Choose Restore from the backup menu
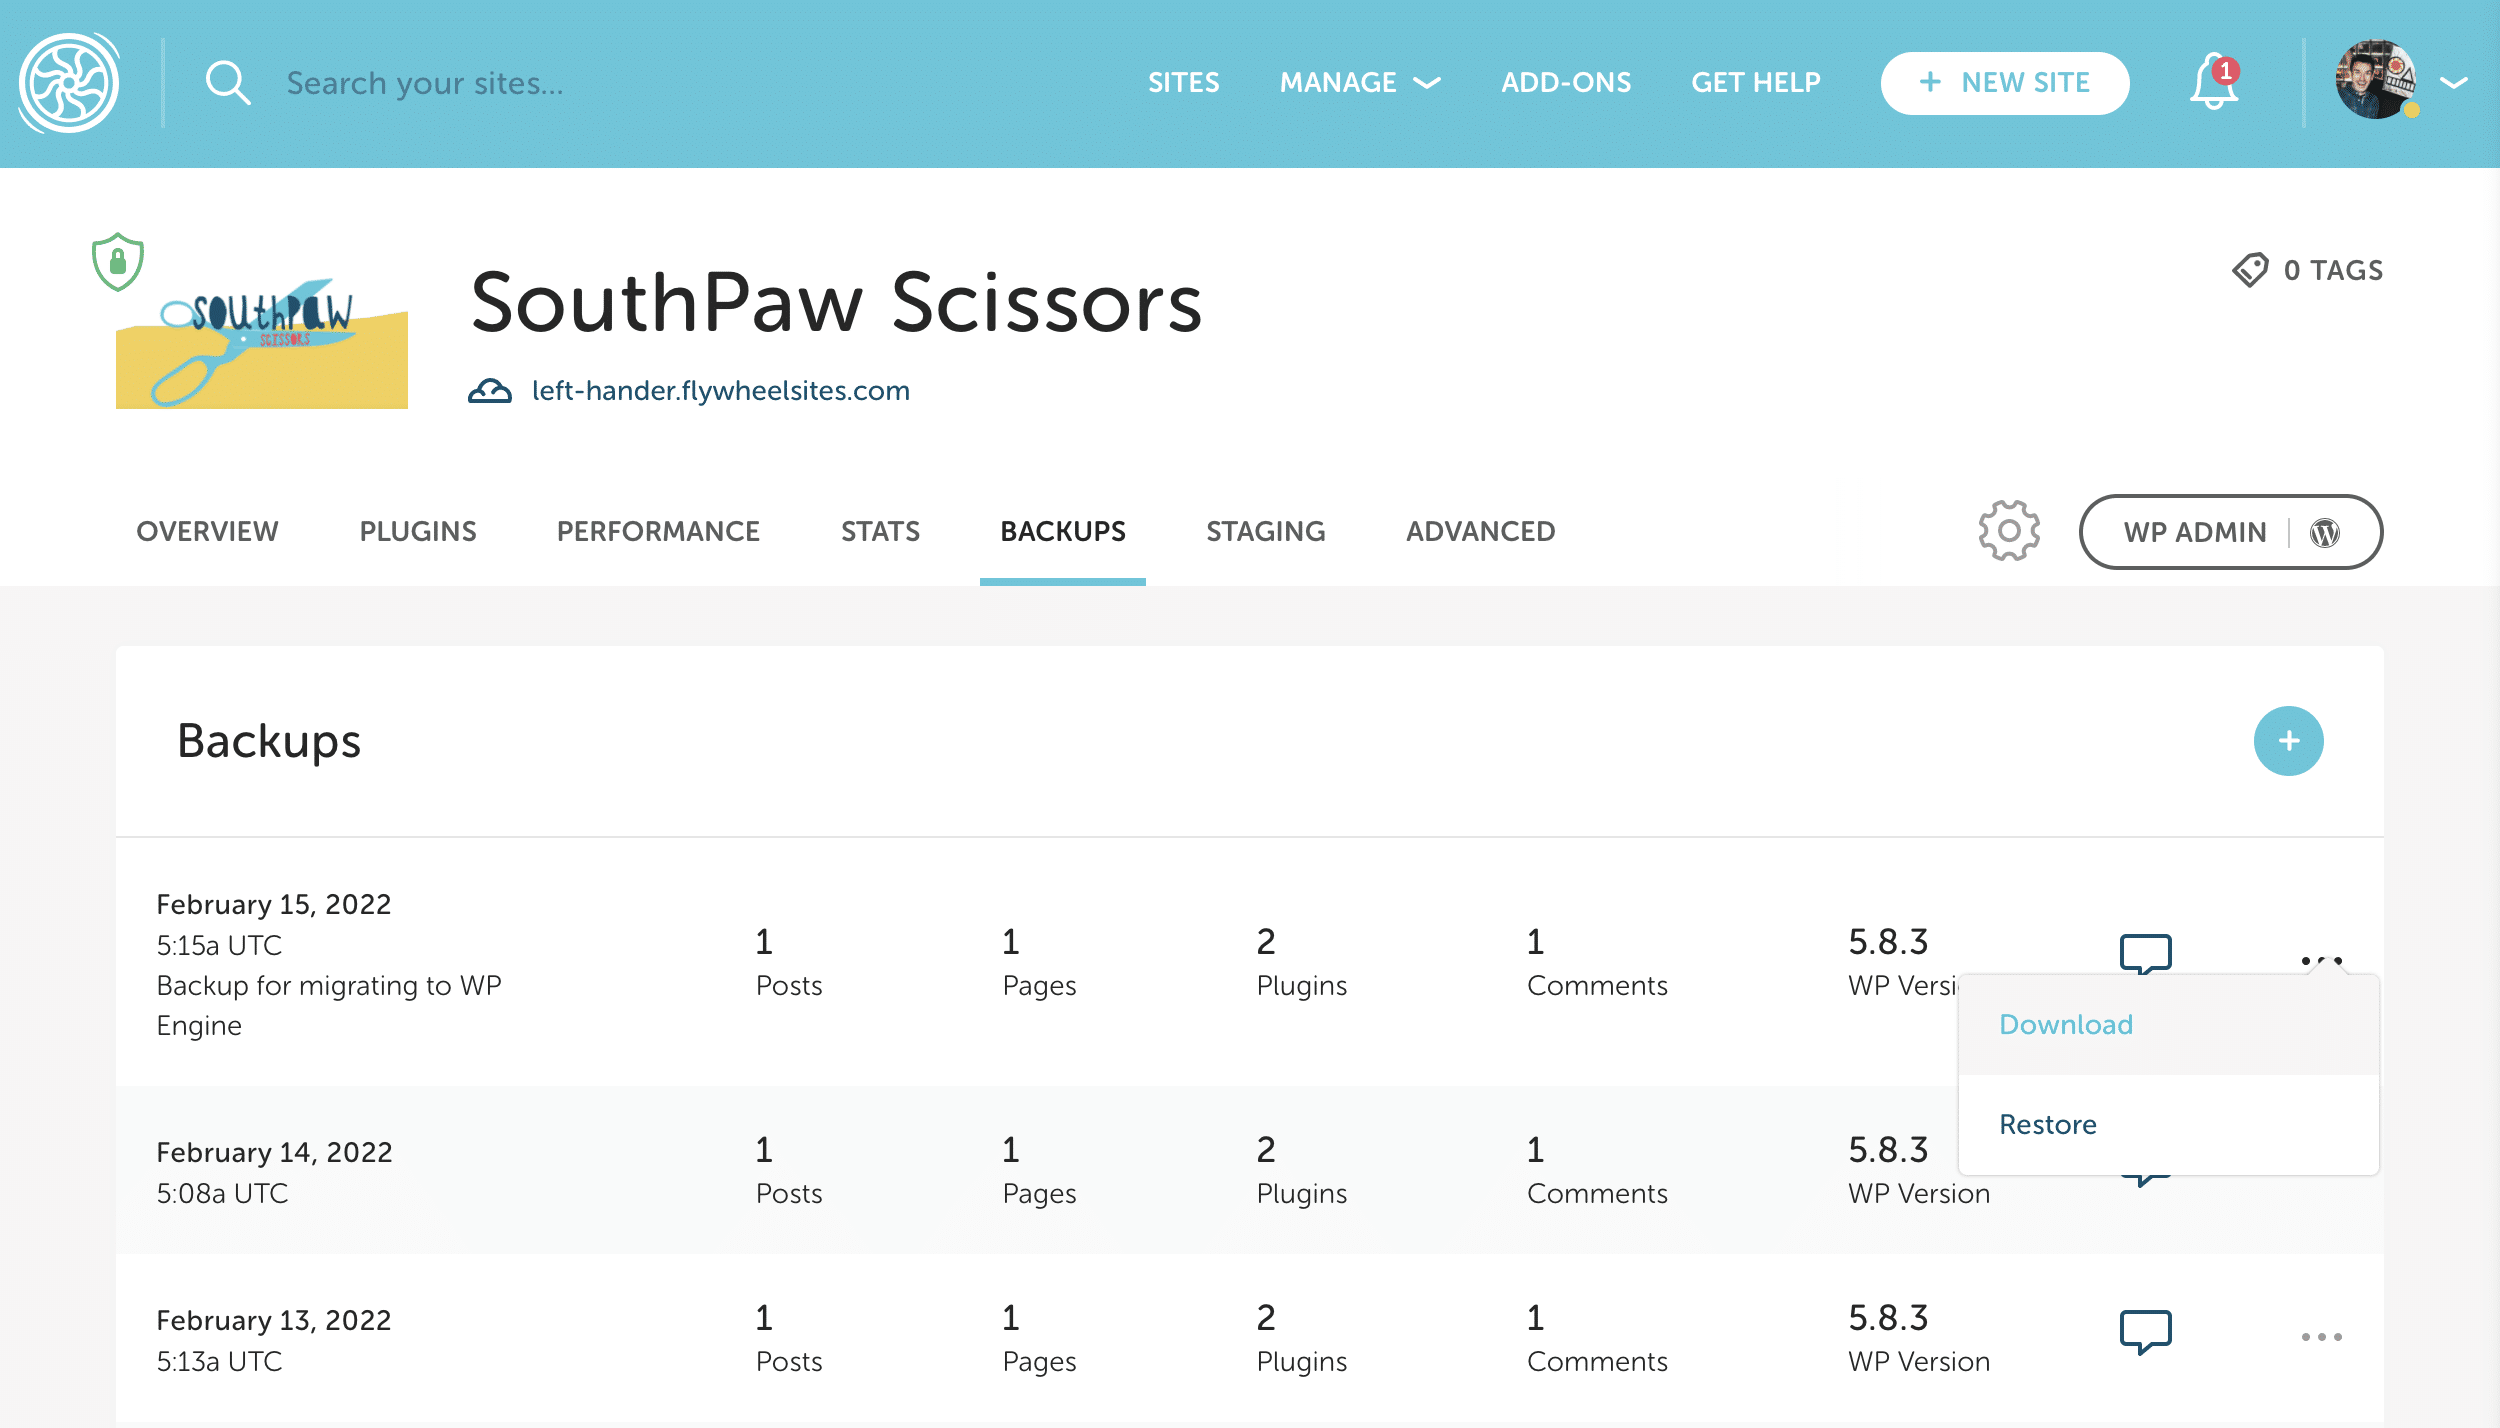 pos(2047,1124)
